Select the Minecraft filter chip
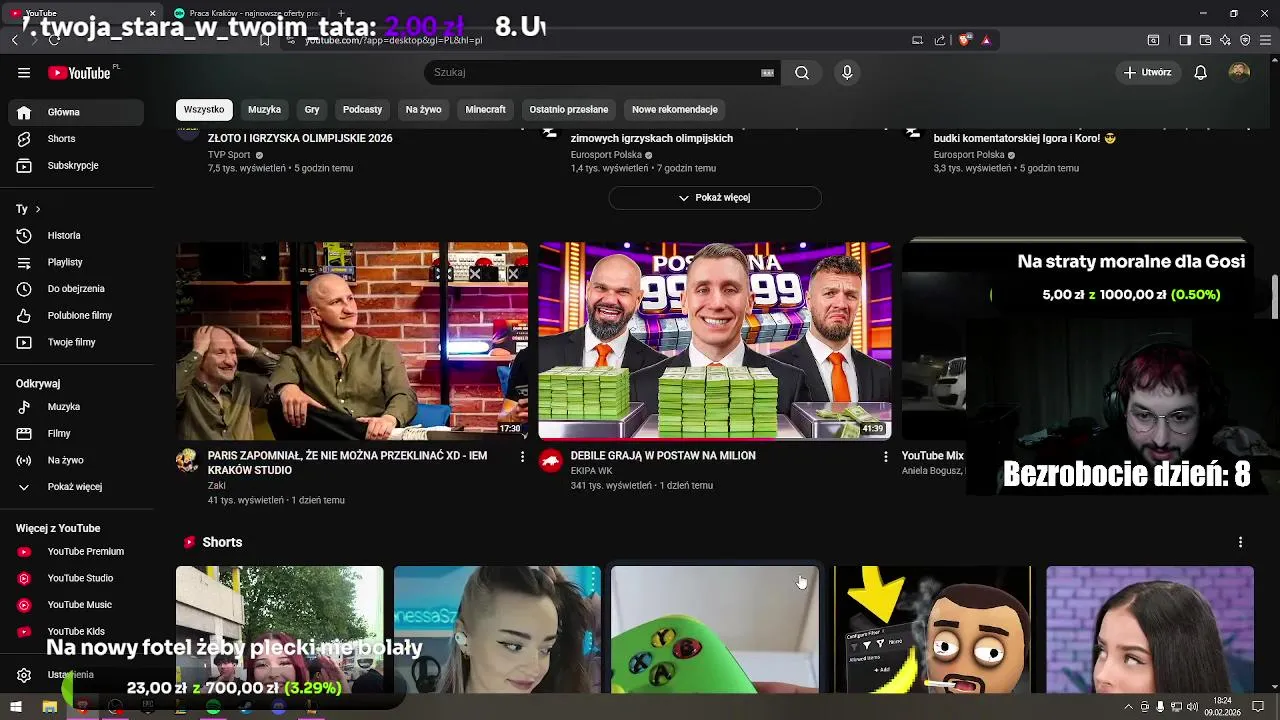1280x720 pixels. (485, 109)
